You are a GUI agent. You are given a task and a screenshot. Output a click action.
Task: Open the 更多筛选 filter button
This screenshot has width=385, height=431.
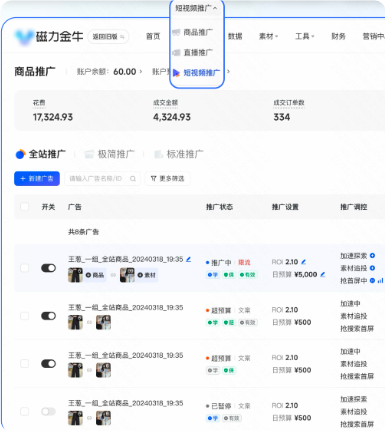coord(167,179)
